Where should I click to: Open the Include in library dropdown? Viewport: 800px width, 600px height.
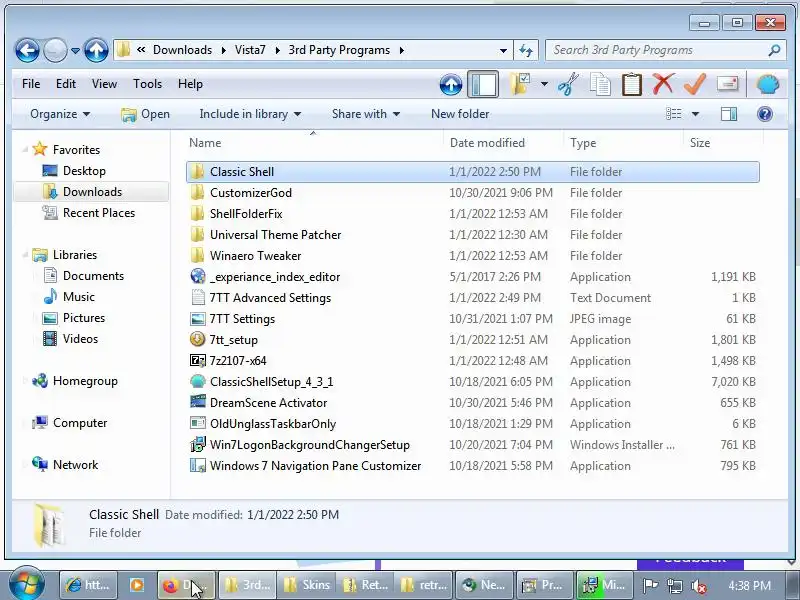point(250,114)
